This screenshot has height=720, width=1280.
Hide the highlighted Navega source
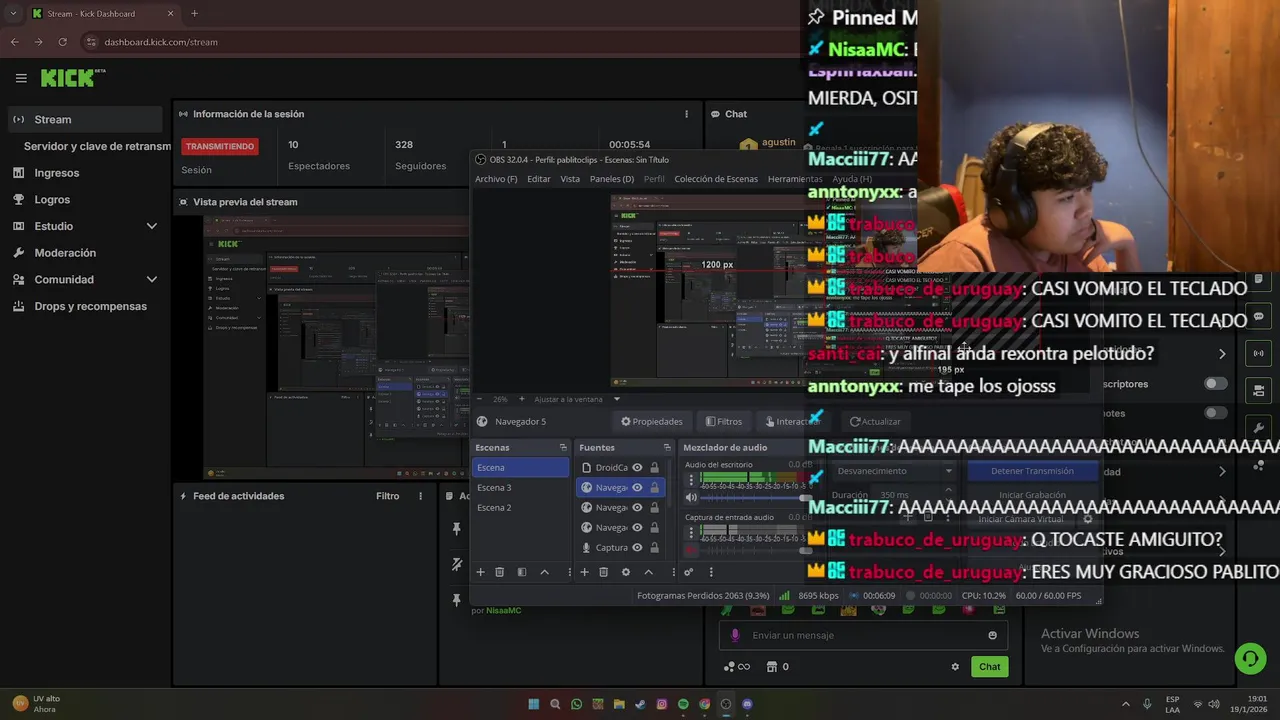pyautogui.click(x=637, y=487)
